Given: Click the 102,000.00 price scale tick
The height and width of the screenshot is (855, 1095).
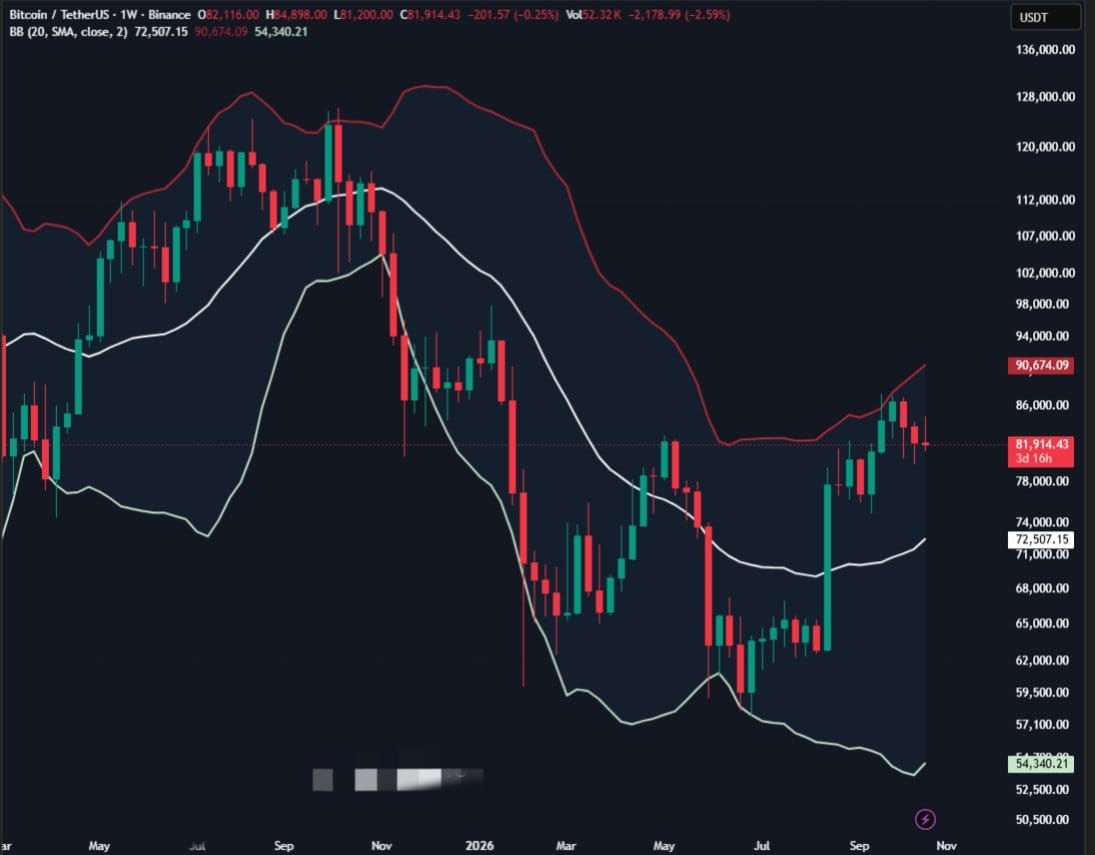Looking at the screenshot, I should click(x=1045, y=273).
